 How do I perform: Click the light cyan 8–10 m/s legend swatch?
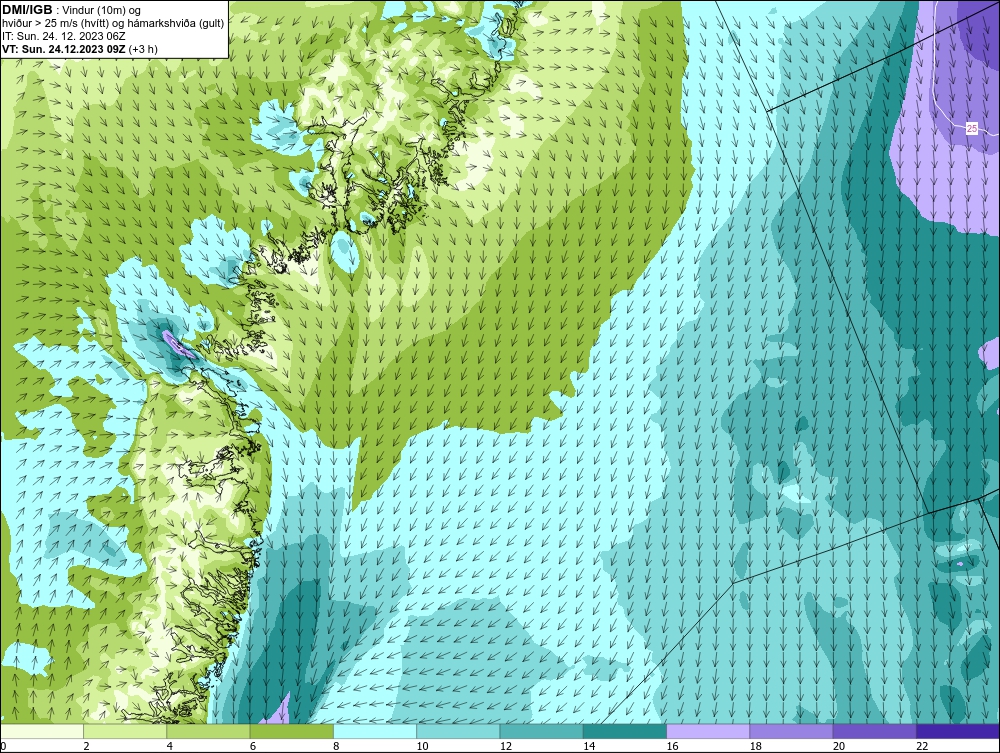click(x=375, y=731)
